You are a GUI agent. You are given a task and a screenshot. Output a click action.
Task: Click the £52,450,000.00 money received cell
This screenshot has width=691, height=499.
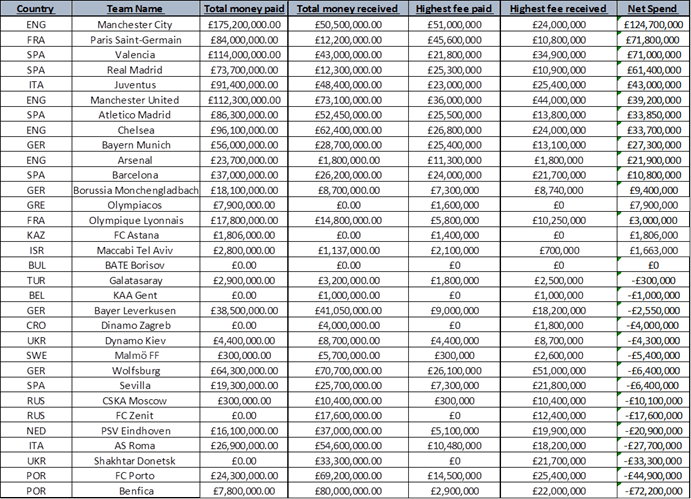pyautogui.click(x=348, y=115)
